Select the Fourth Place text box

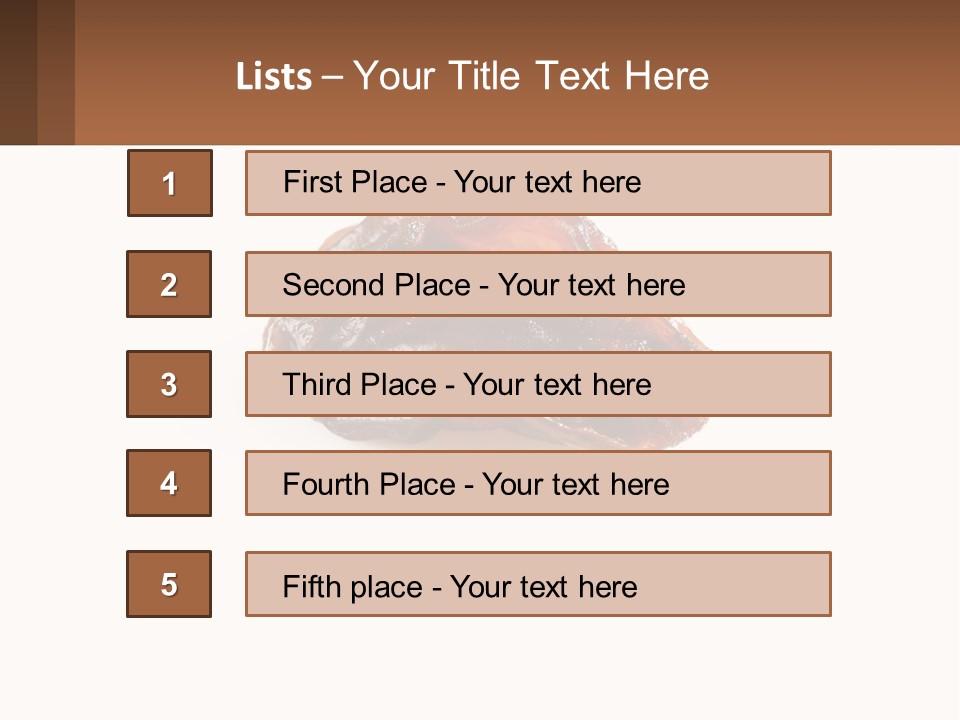pyautogui.click(x=538, y=483)
